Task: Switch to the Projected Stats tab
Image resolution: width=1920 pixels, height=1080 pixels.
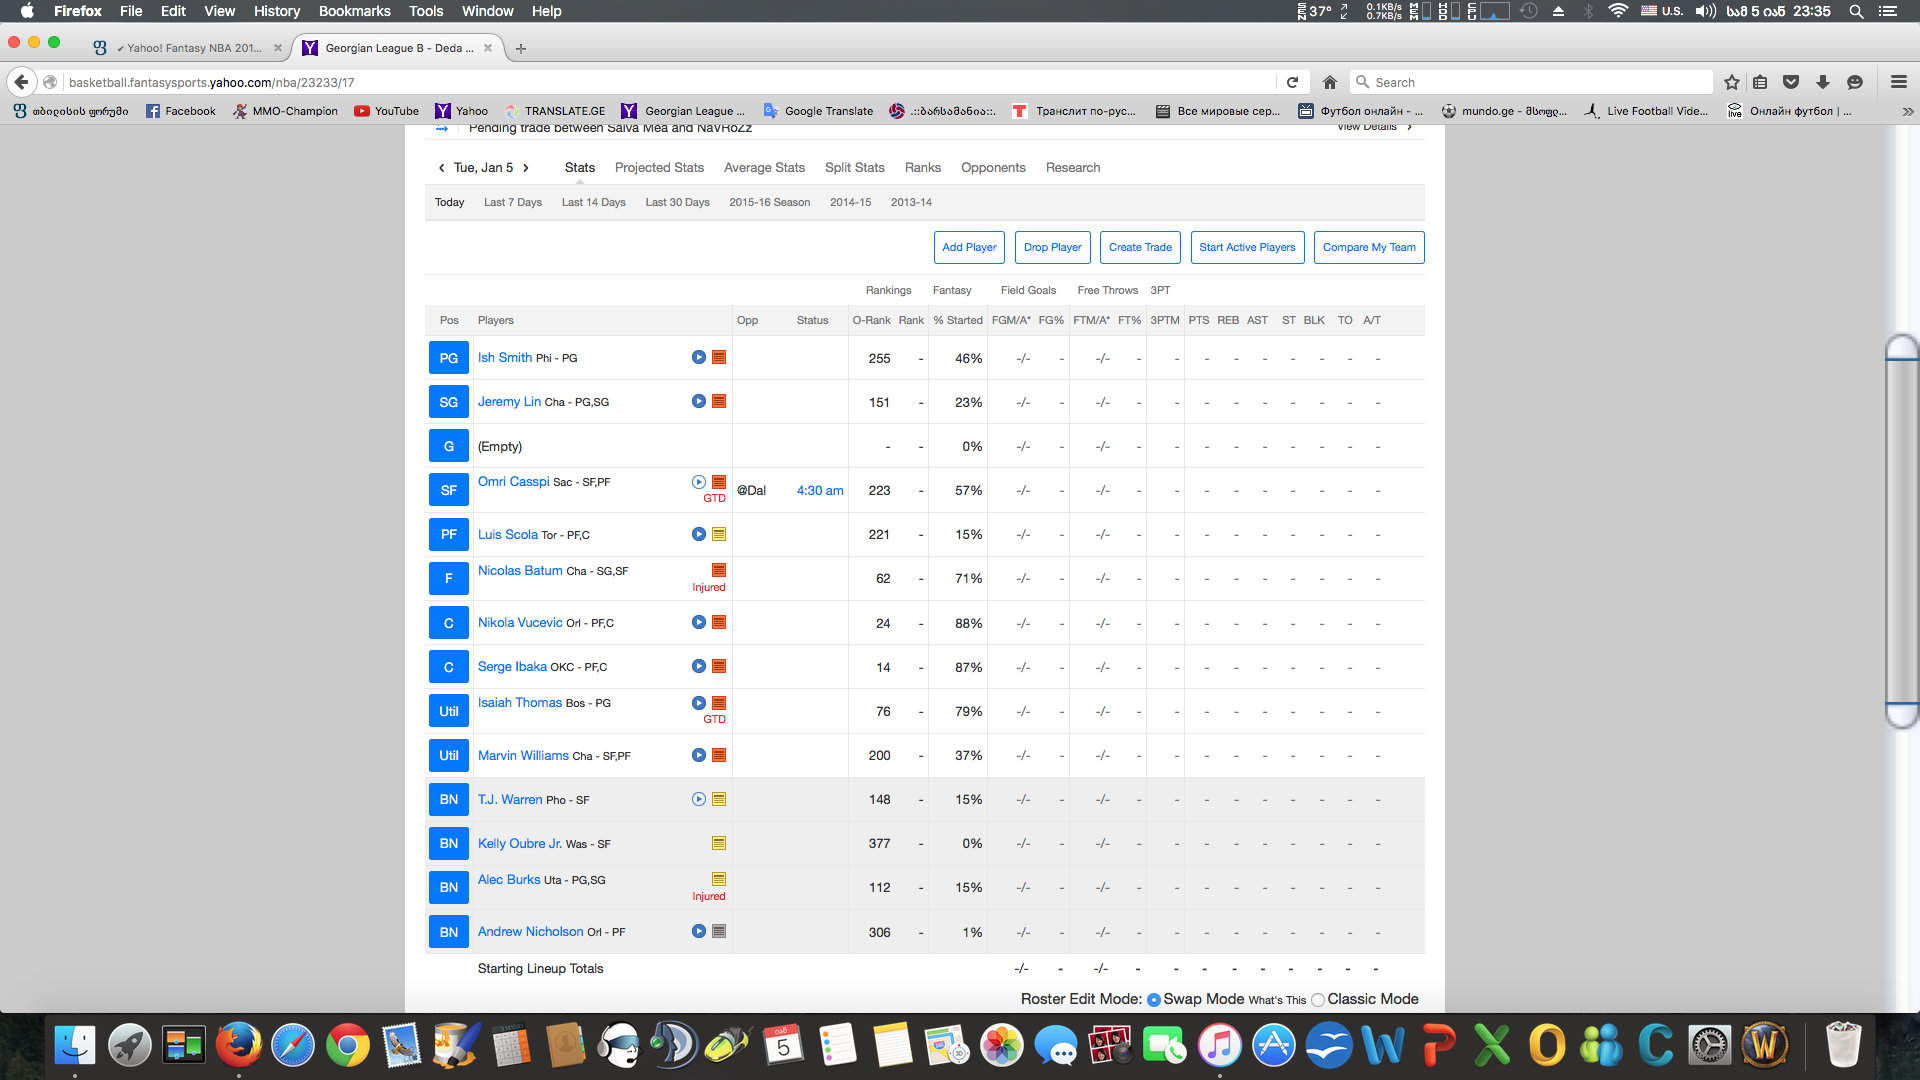Action: 659,168
